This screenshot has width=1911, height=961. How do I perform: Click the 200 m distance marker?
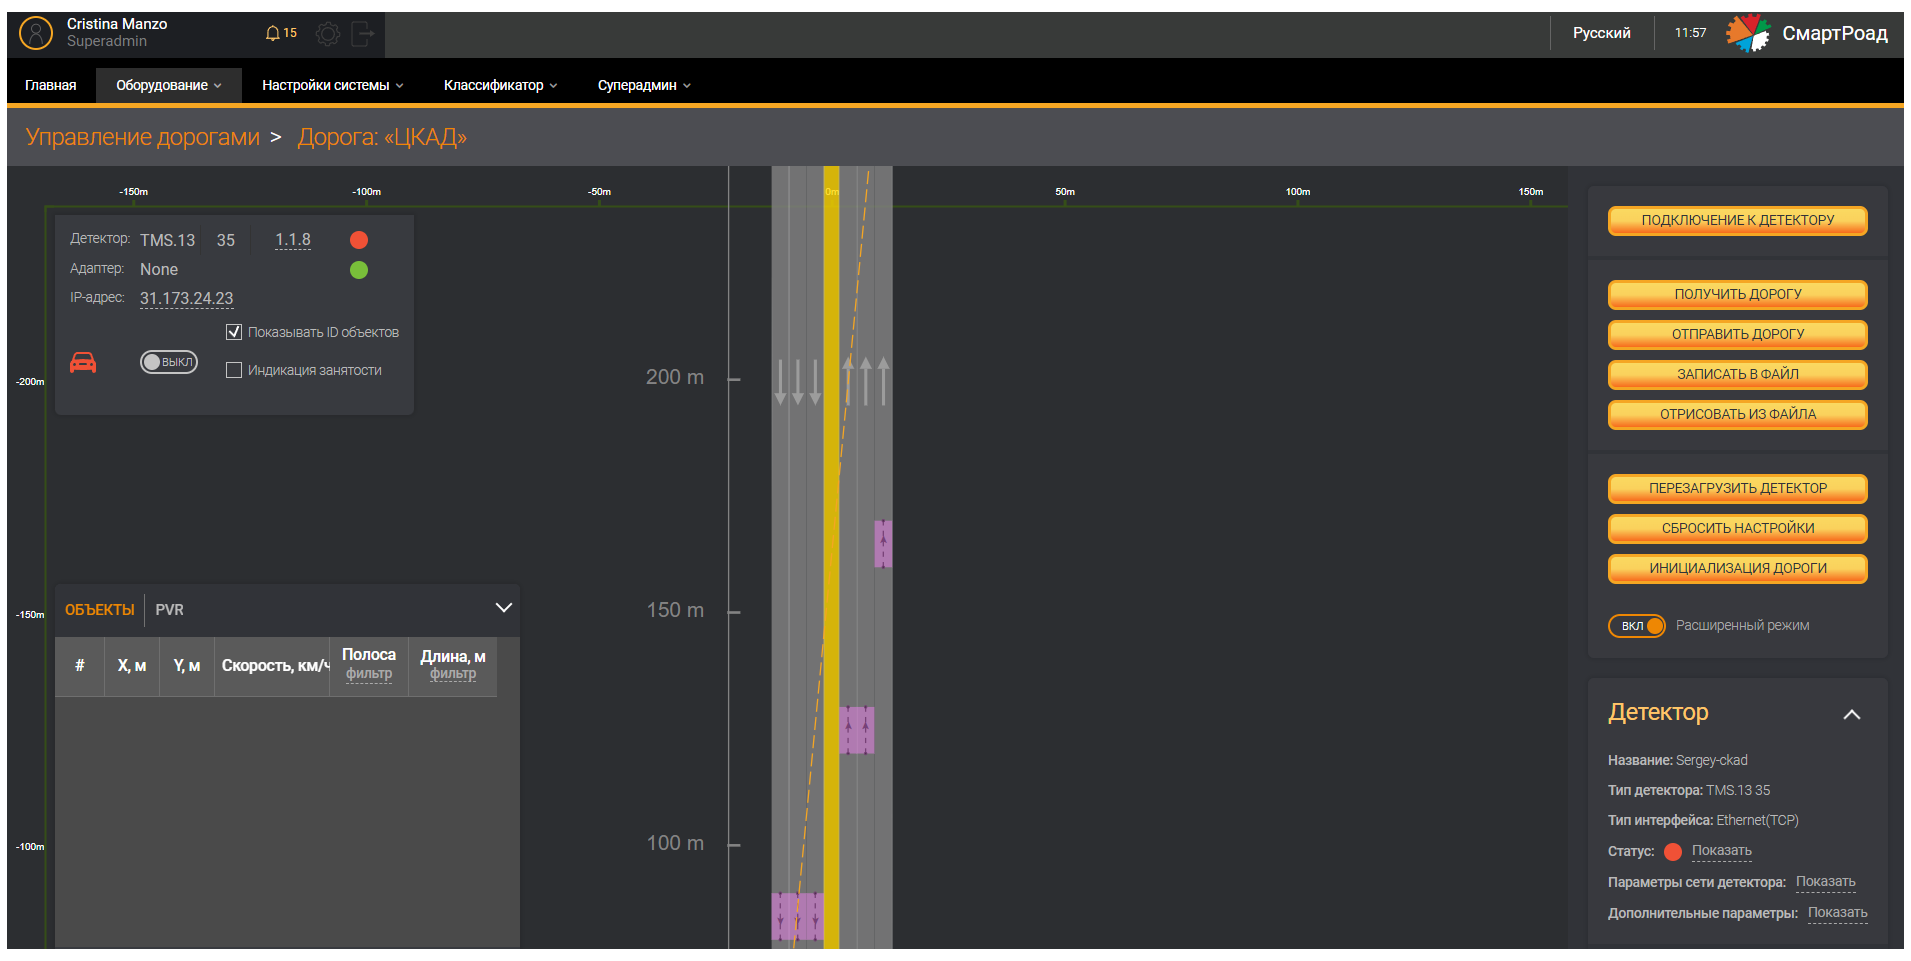pyautogui.click(x=675, y=377)
